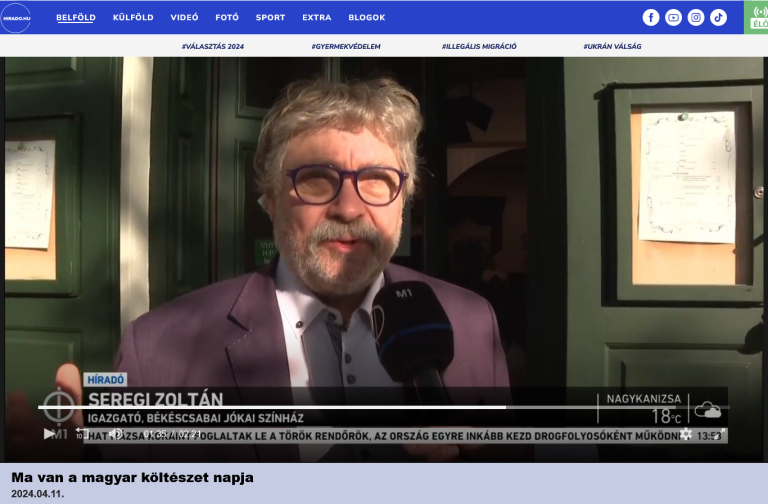768x504 pixels.
Task: Open the Facebook page icon
Action: (651, 17)
